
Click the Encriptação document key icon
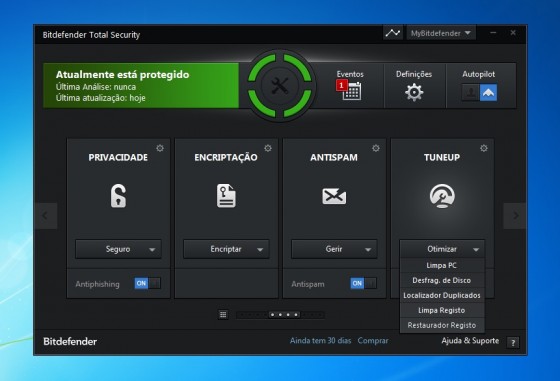pos(226,196)
